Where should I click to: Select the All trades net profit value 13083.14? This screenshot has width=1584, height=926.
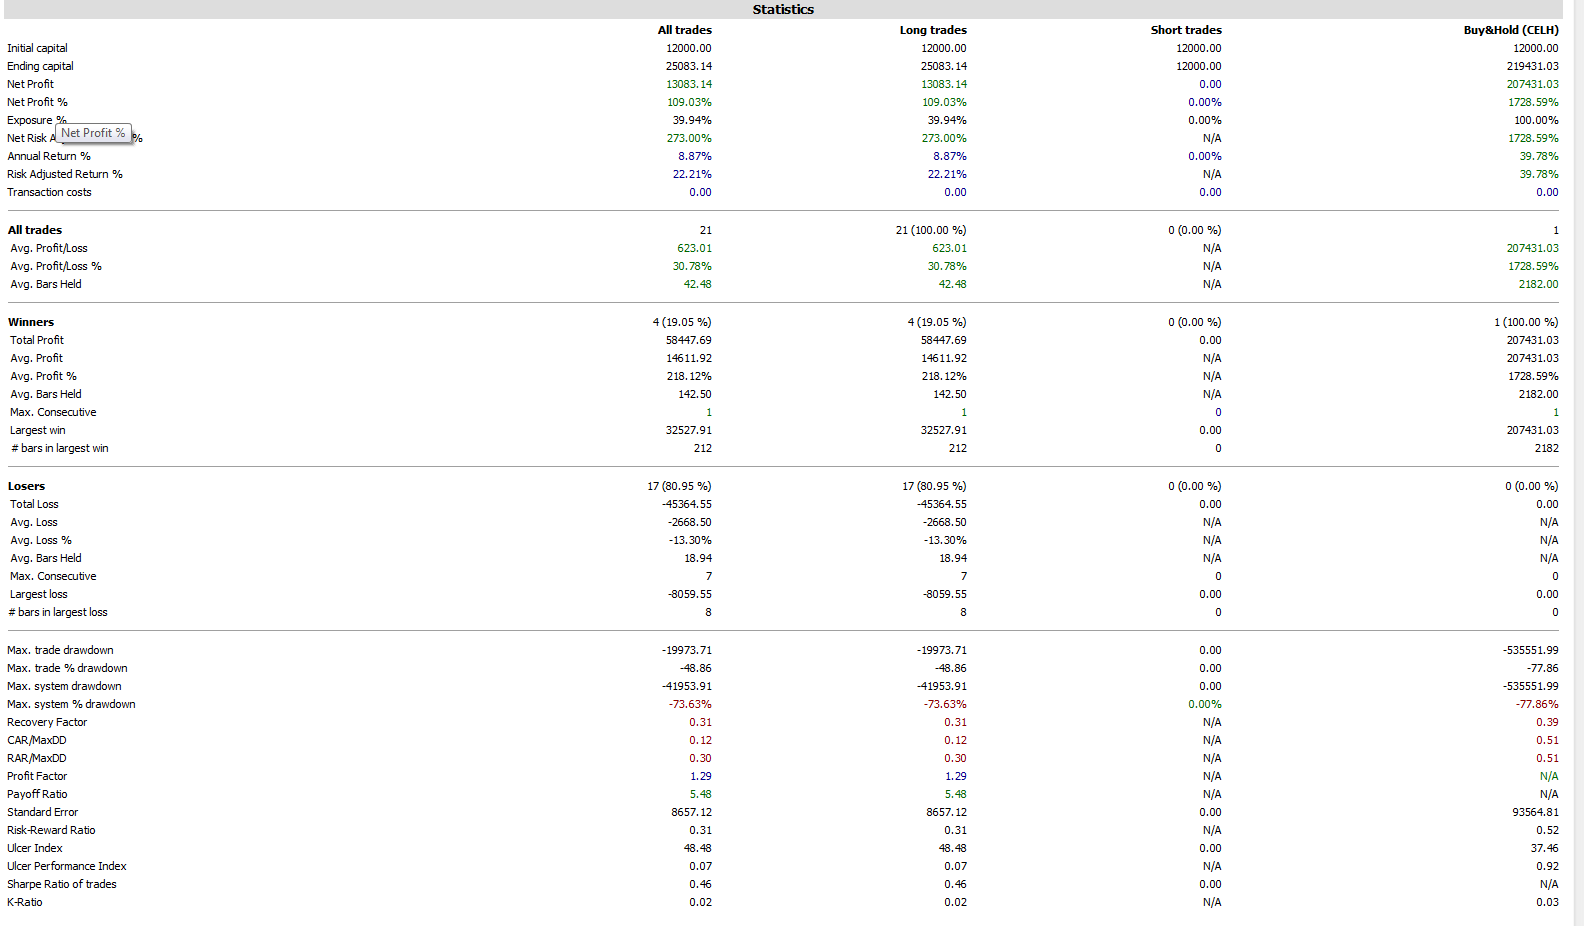click(690, 84)
